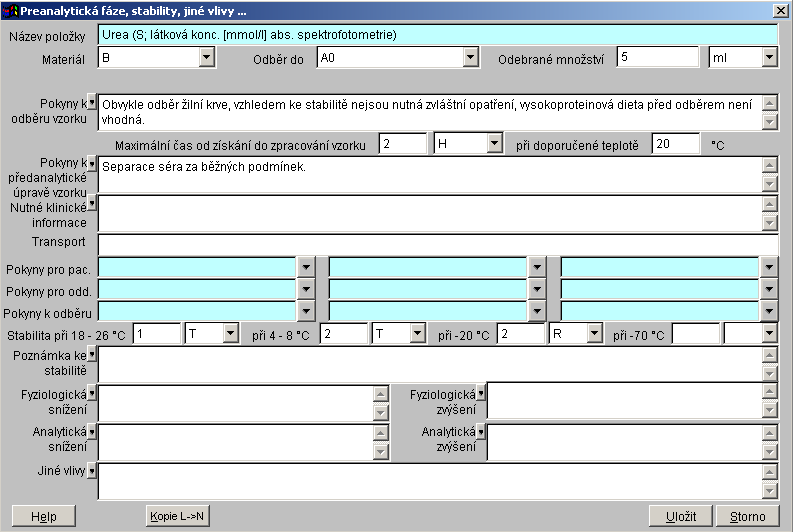Click the Storno button
This screenshot has width=793, height=532.
point(747,516)
